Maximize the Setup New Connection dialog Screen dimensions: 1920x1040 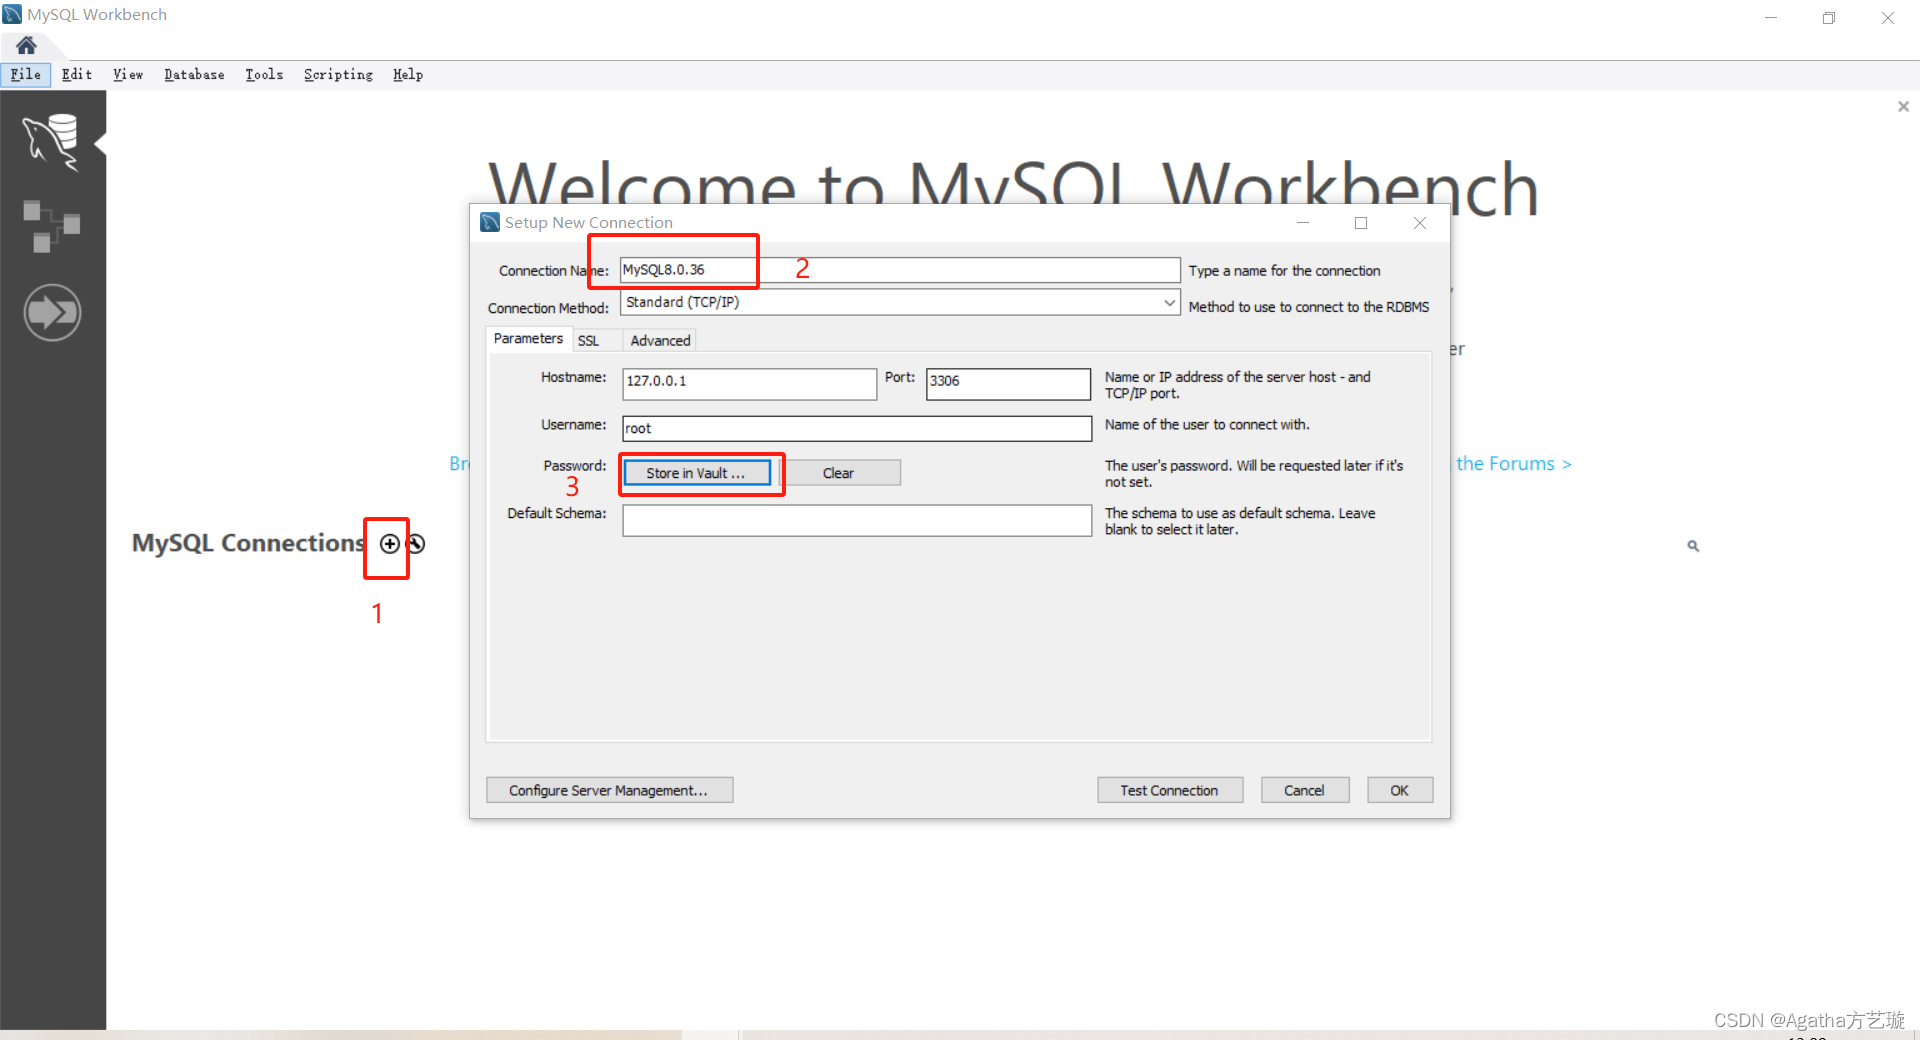pos(1361,223)
